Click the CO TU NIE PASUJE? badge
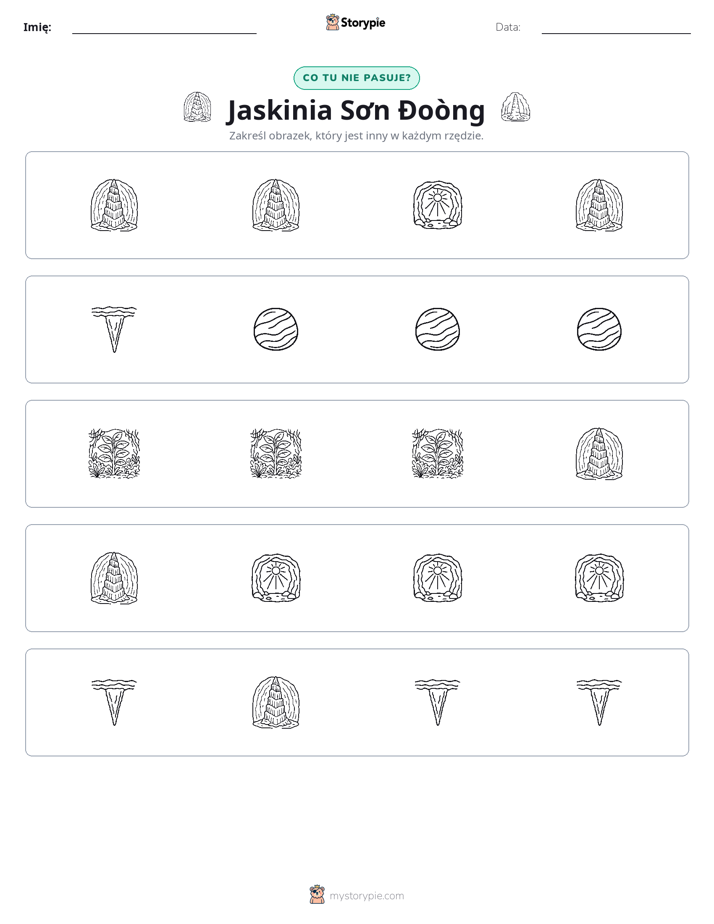 (x=356, y=78)
